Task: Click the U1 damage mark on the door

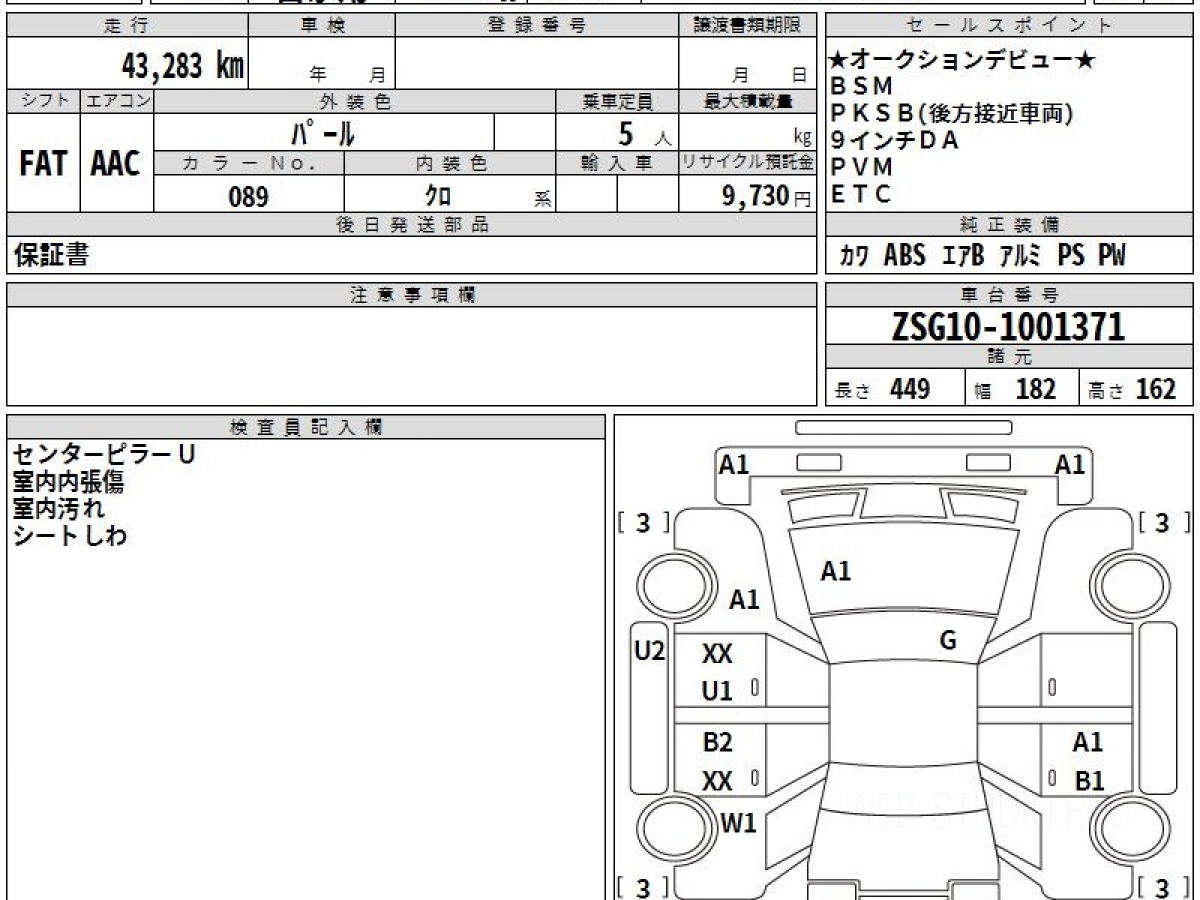Action: point(717,691)
